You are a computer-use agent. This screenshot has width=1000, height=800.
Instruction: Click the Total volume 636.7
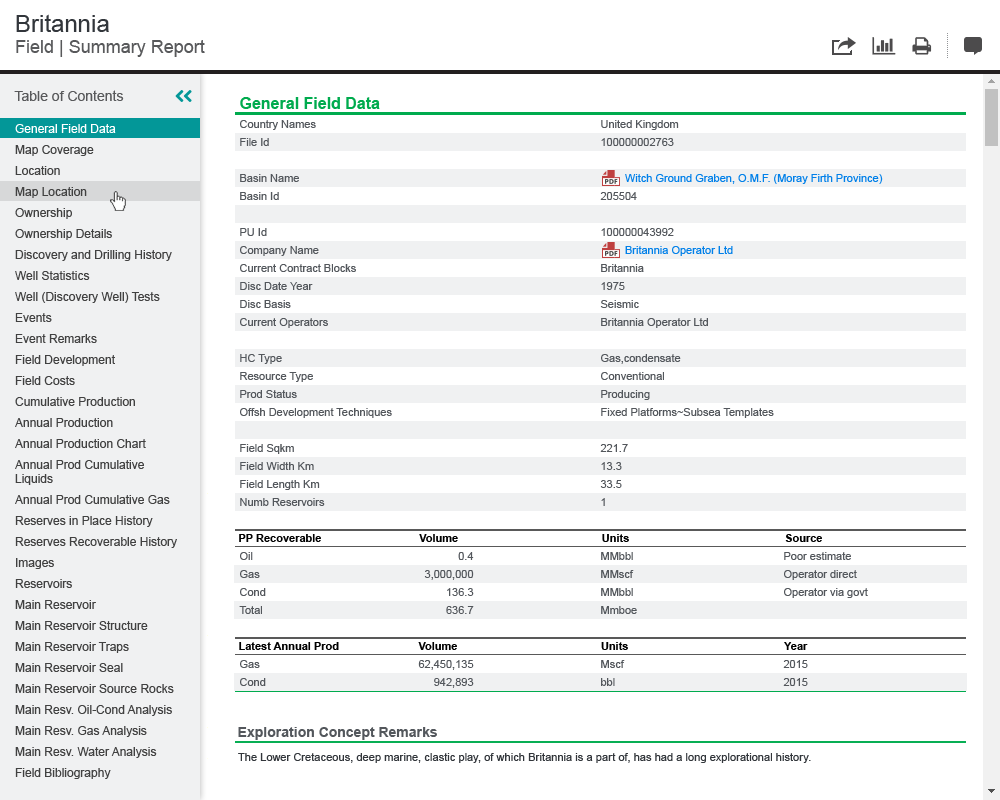tap(459, 611)
